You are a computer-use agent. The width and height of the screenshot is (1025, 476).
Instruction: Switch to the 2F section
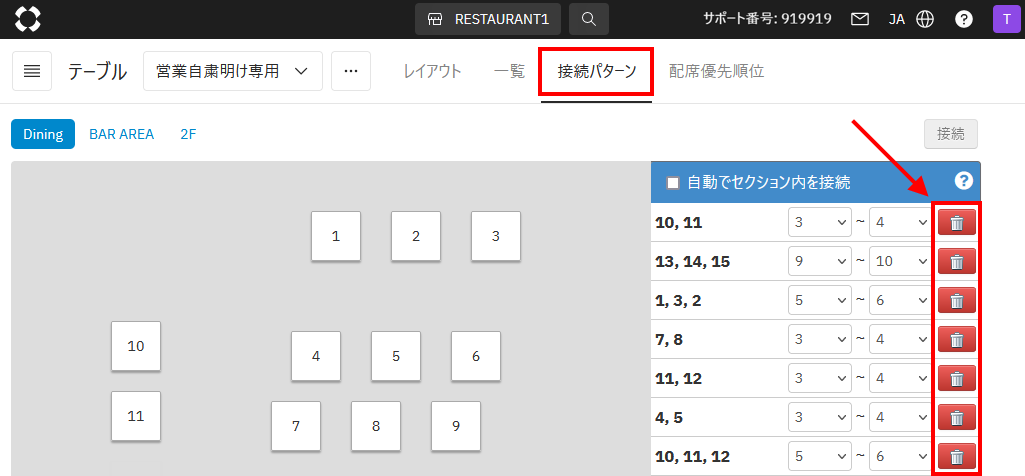pos(188,134)
